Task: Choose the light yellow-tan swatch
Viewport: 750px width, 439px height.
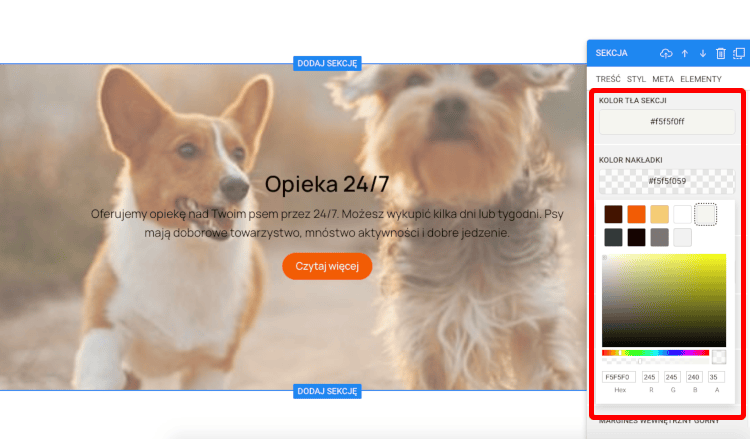Action: point(659,214)
